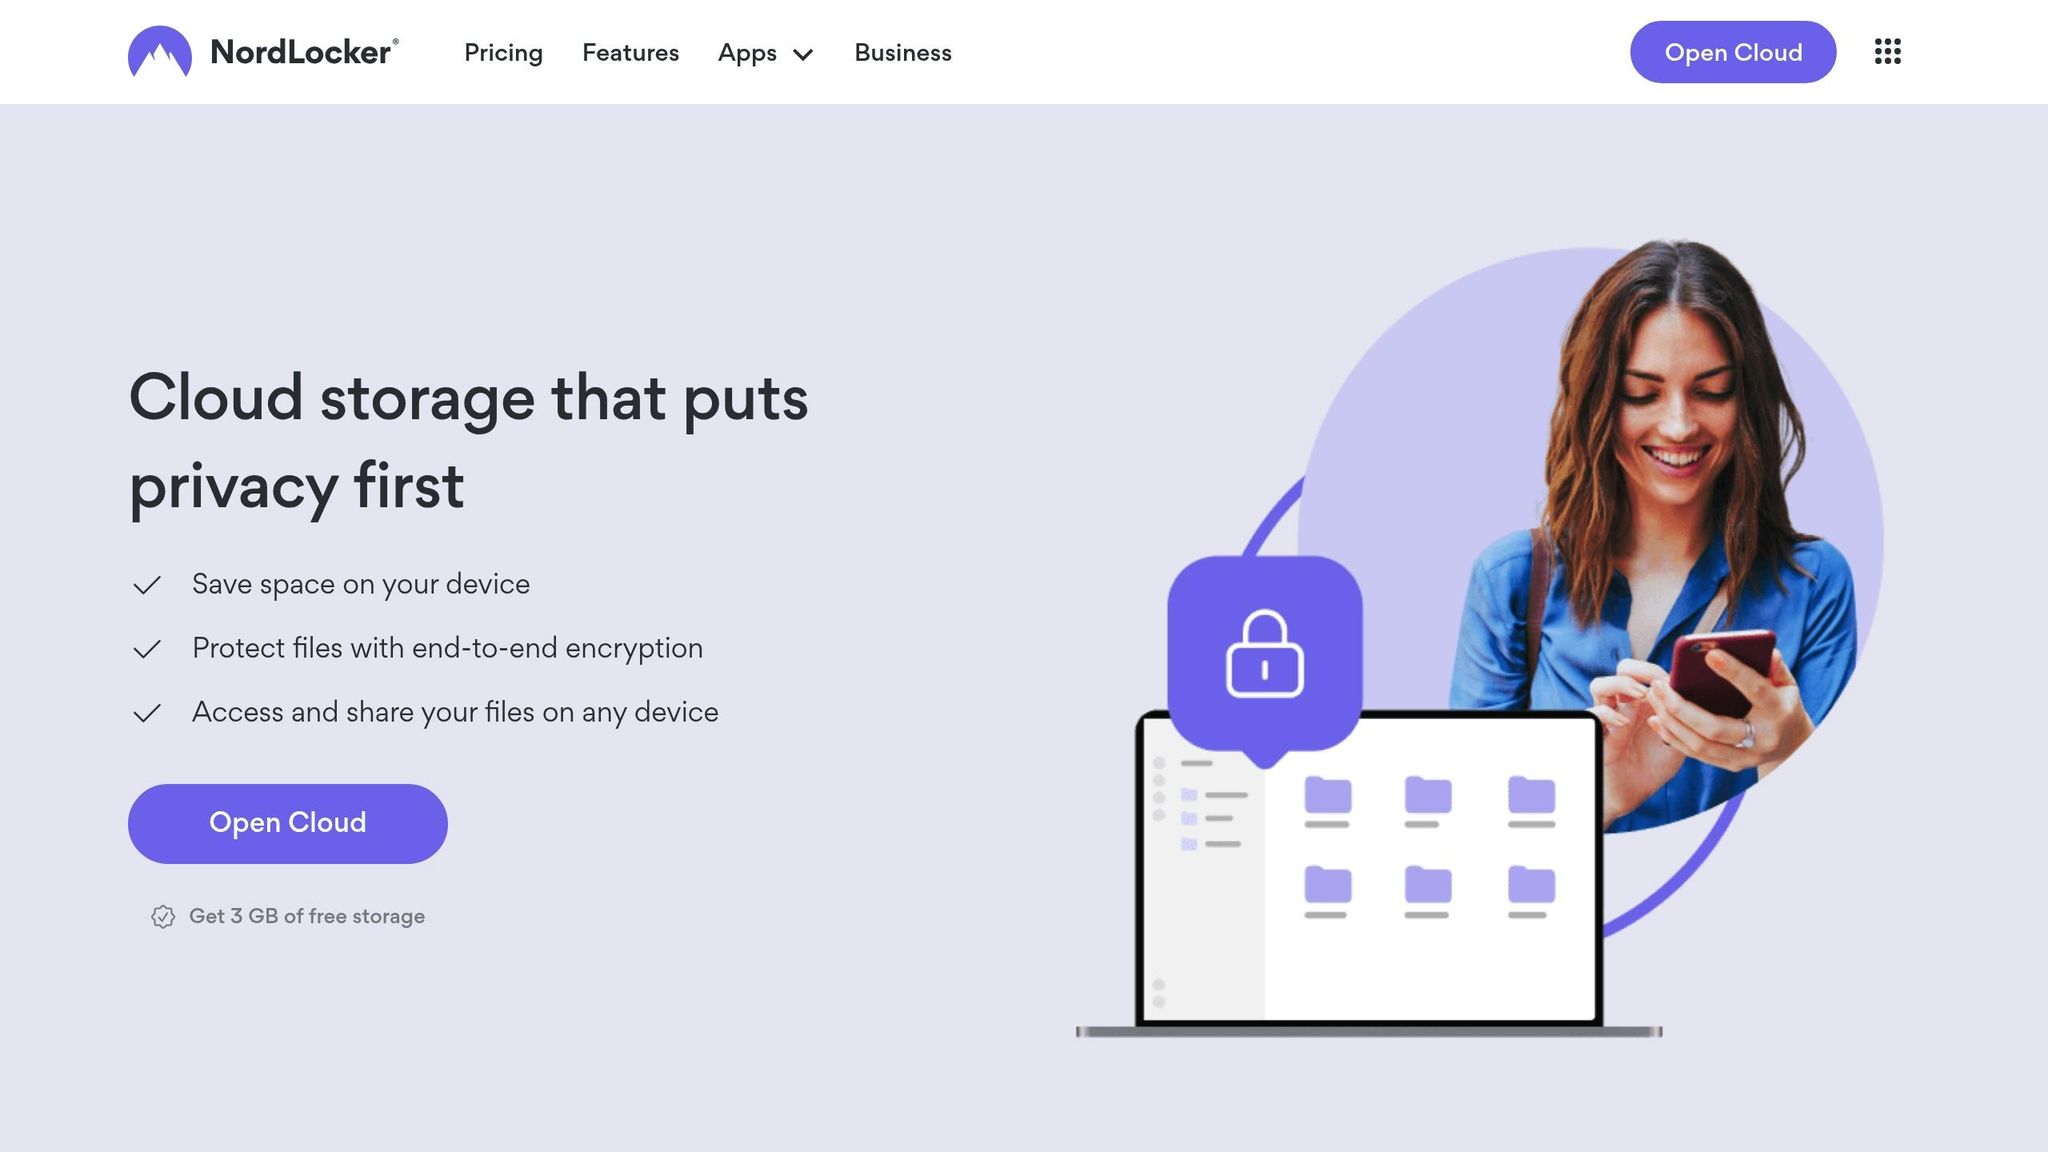
Task: Click checkmark beside Protect files with encryption
Action: (147, 649)
